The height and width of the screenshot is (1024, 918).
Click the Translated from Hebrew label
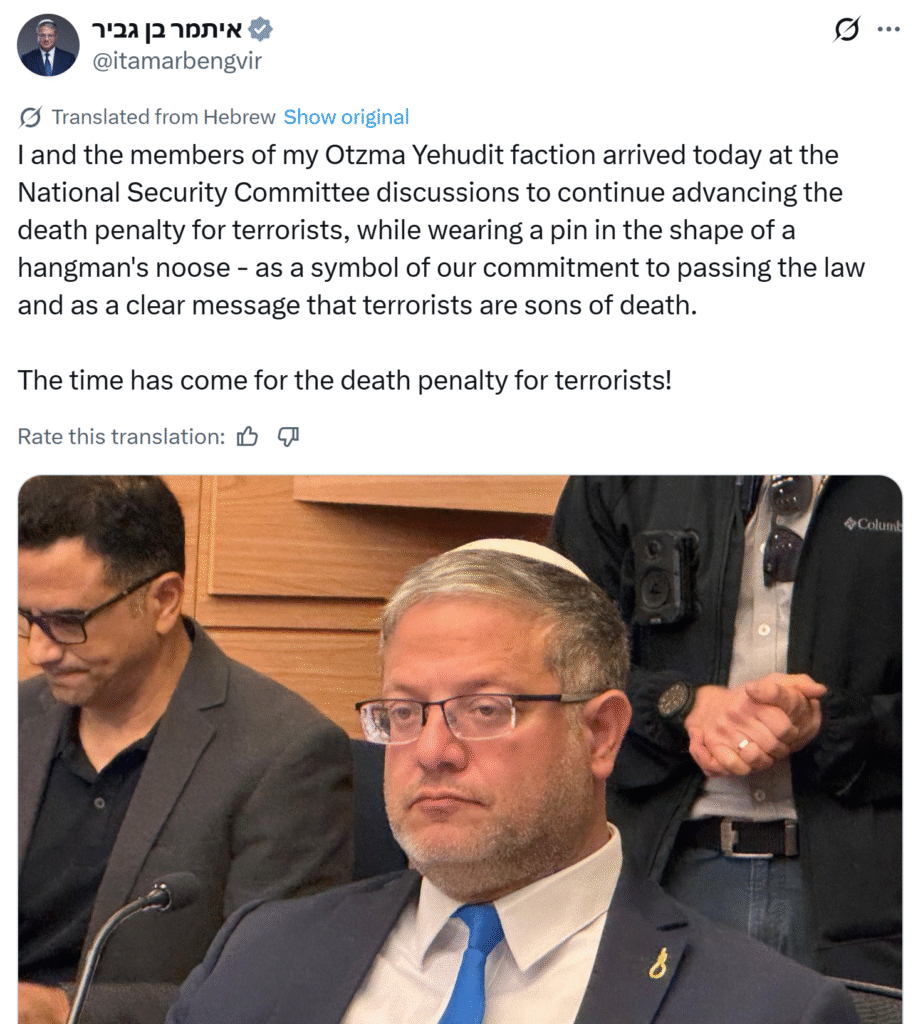[x=163, y=117]
